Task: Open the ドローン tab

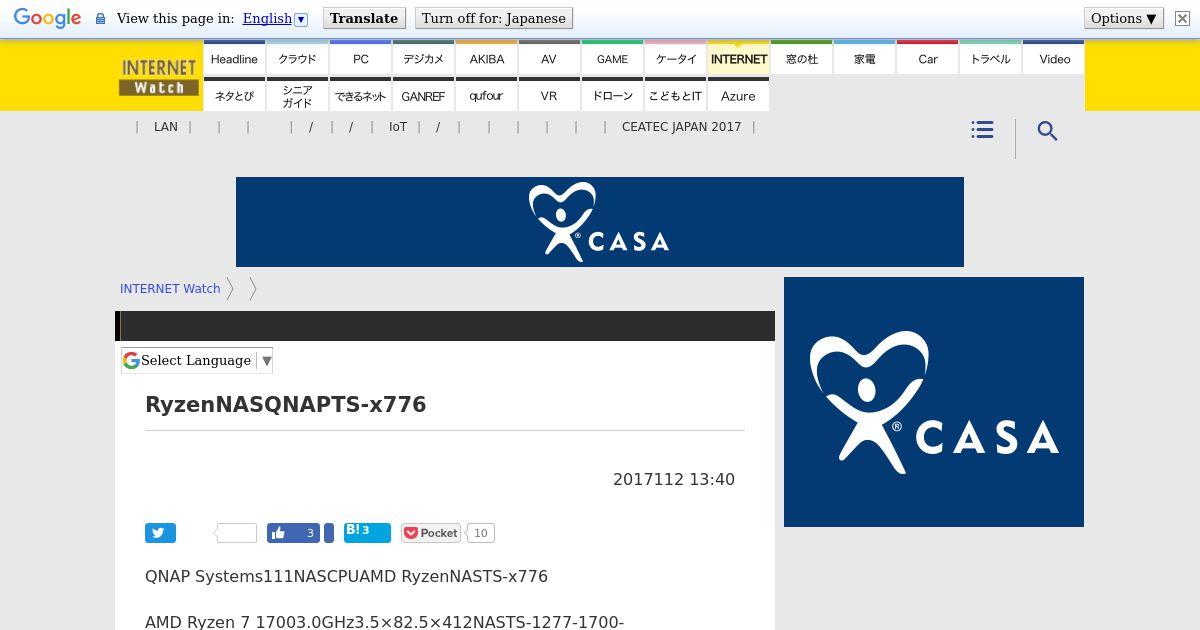Action: coord(612,96)
